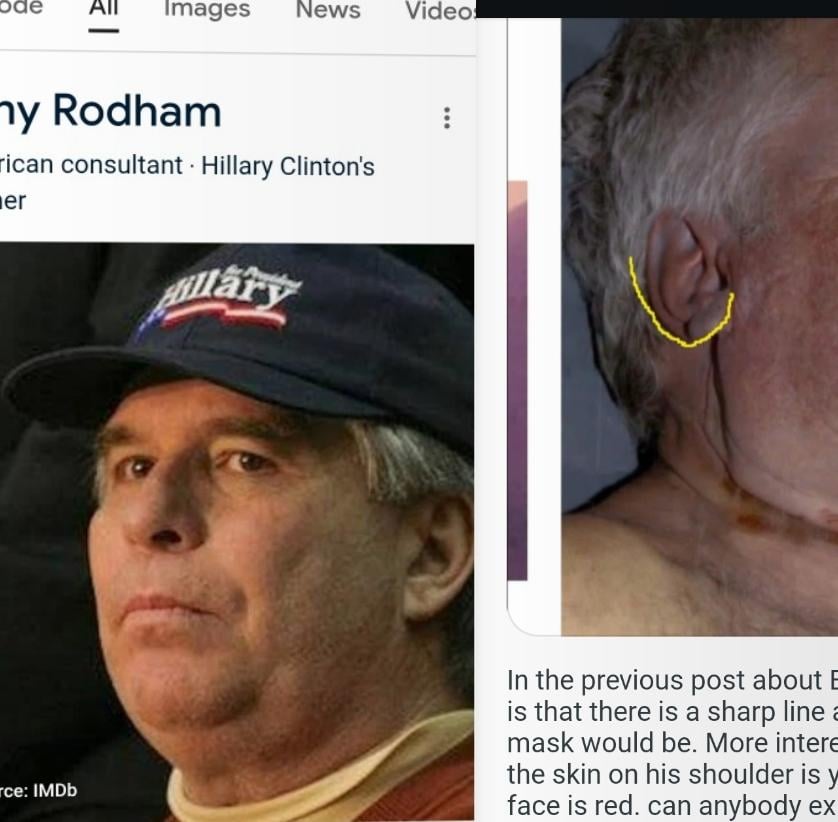Select the News search tab
Viewport: 838px width, 822px height.
tap(328, 9)
